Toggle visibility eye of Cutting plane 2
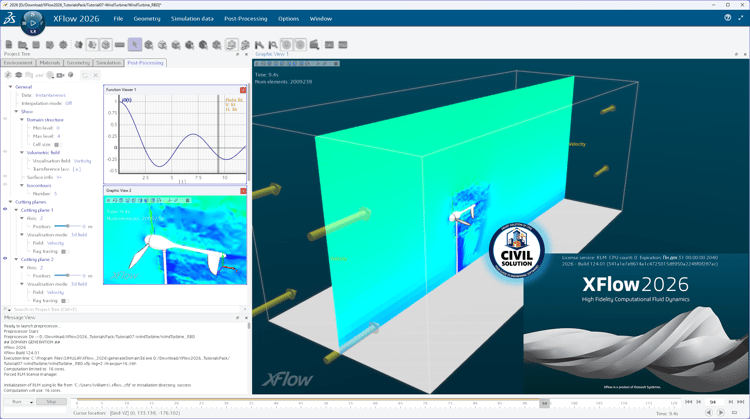This screenshot has width=750, height=419. point(5,258)
